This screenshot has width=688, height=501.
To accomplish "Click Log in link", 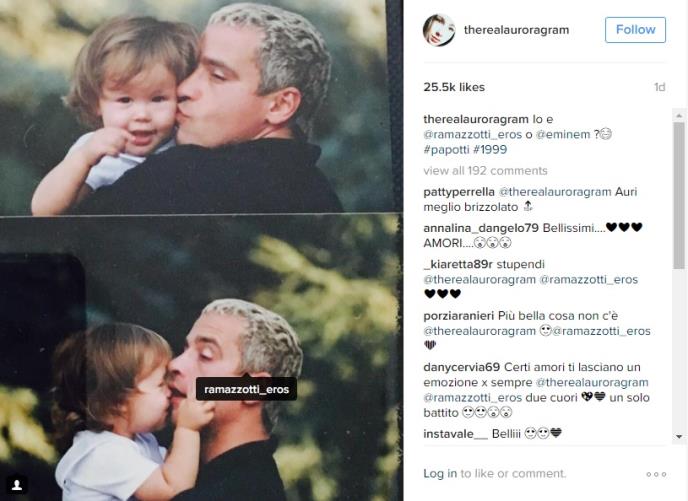I will click(x=440, y=473).
